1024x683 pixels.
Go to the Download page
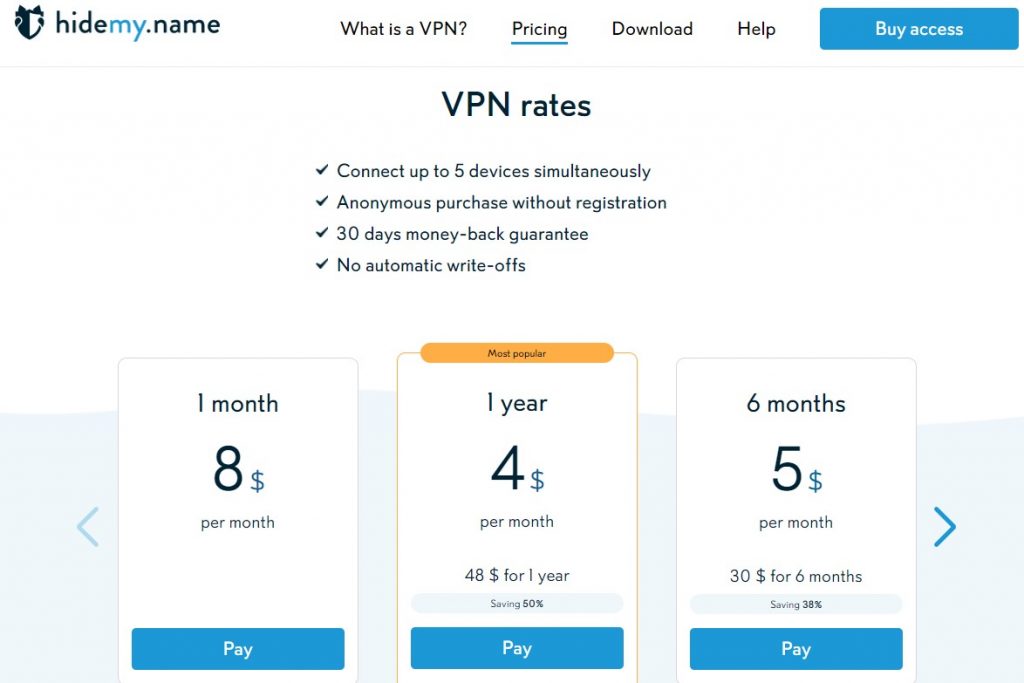click(x=652, y=29)
